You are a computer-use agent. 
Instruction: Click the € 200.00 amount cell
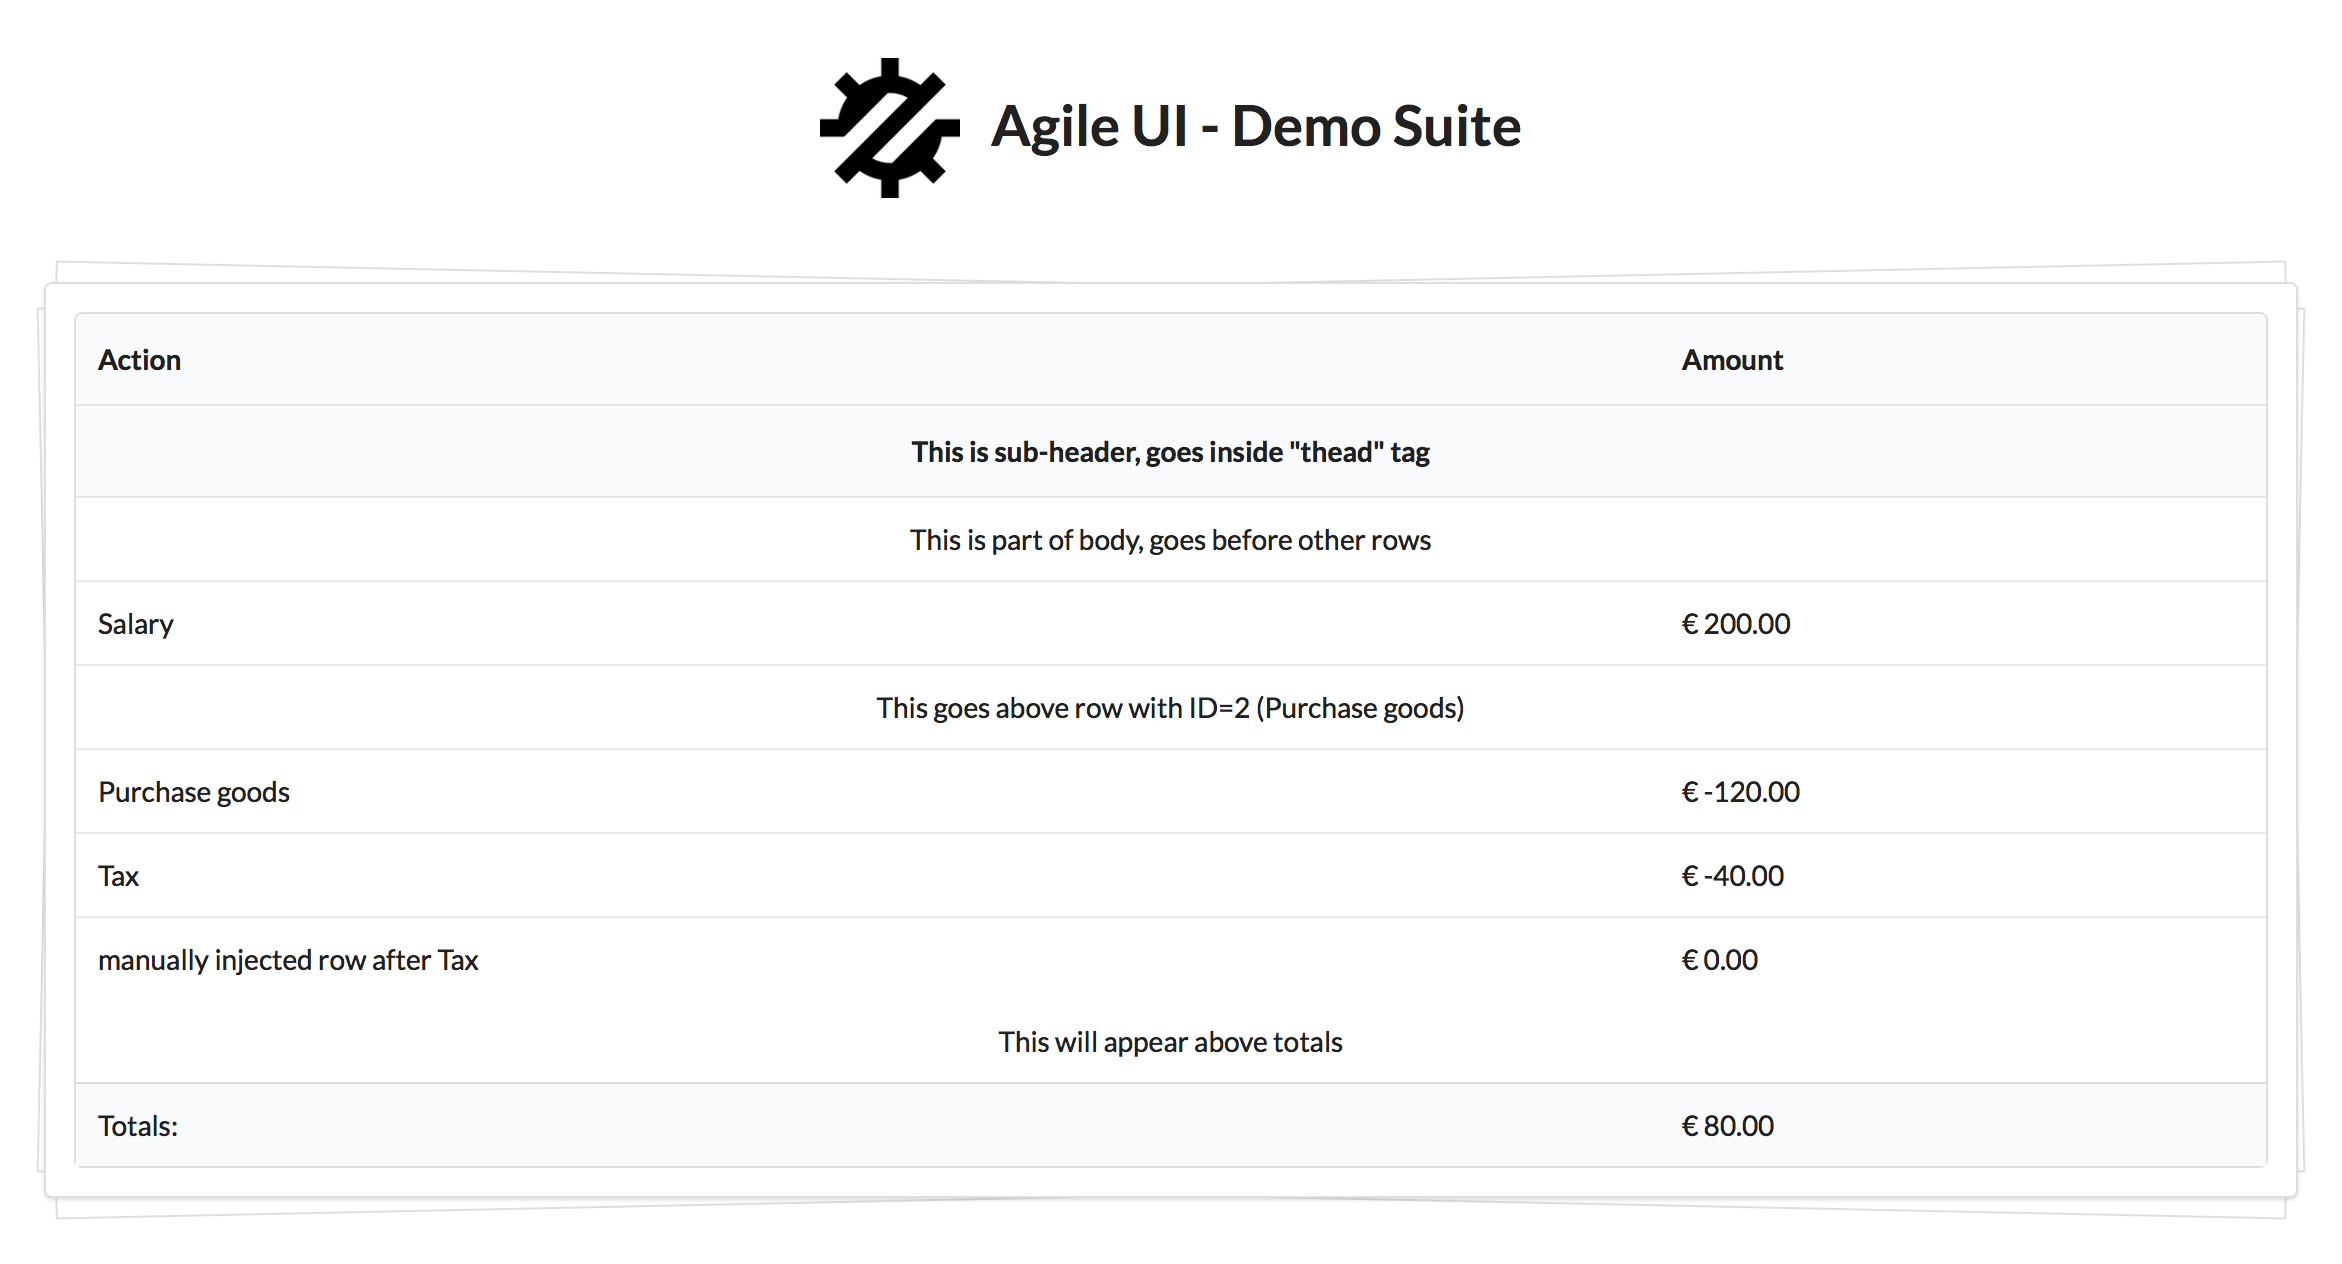point(1735,624)
